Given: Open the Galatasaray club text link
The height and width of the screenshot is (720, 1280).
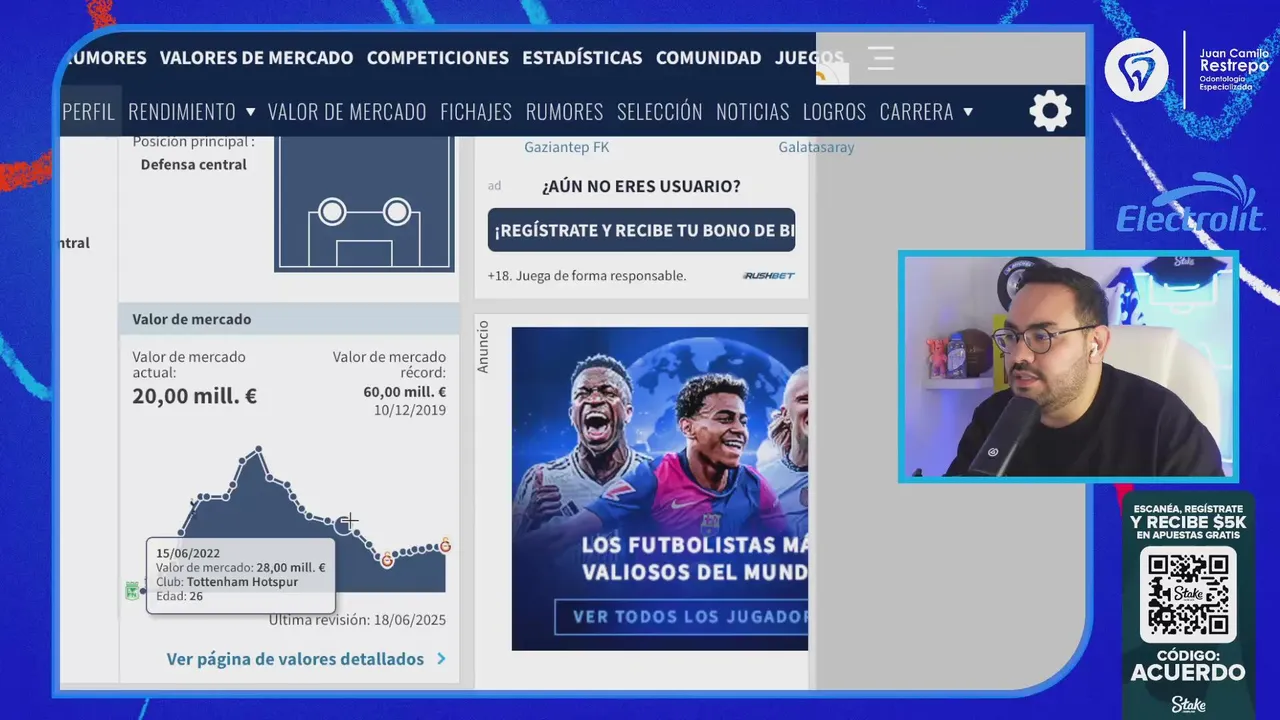Looking at the screenshot, I should tap(816, 147).
